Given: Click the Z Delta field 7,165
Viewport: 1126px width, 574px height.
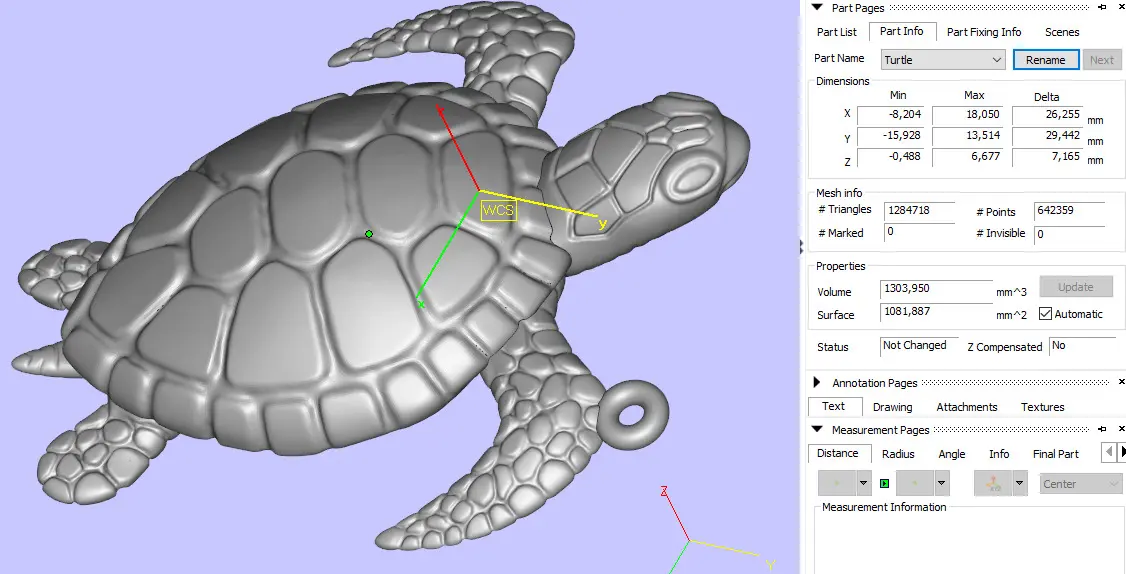Looking at the screenshot, I should [x=1048, y=156].
